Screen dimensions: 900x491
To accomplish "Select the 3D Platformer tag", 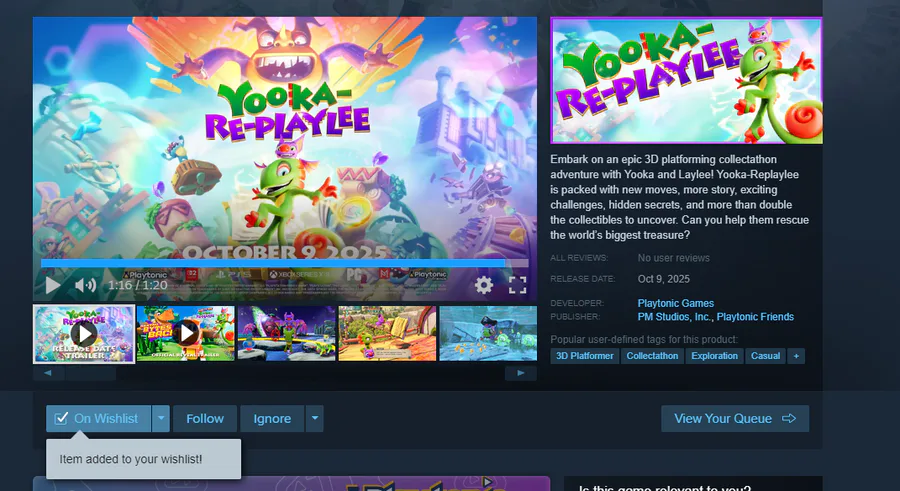I will tap(584, 356).
